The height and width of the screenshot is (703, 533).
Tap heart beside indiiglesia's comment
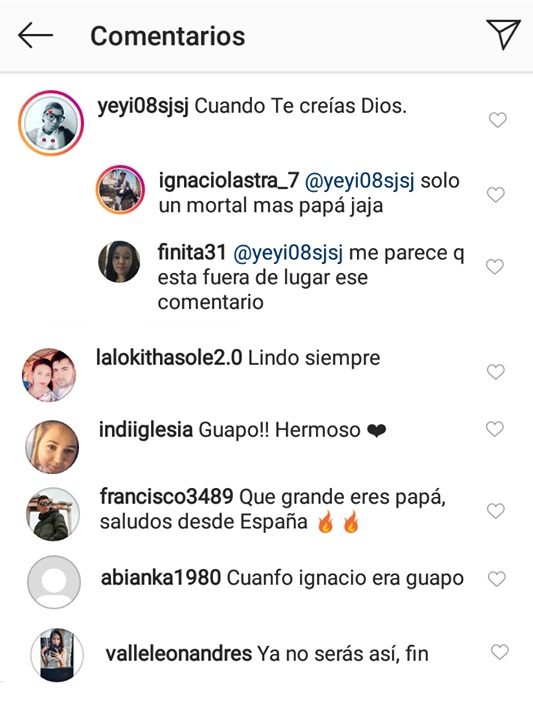[x=495, y=429]
